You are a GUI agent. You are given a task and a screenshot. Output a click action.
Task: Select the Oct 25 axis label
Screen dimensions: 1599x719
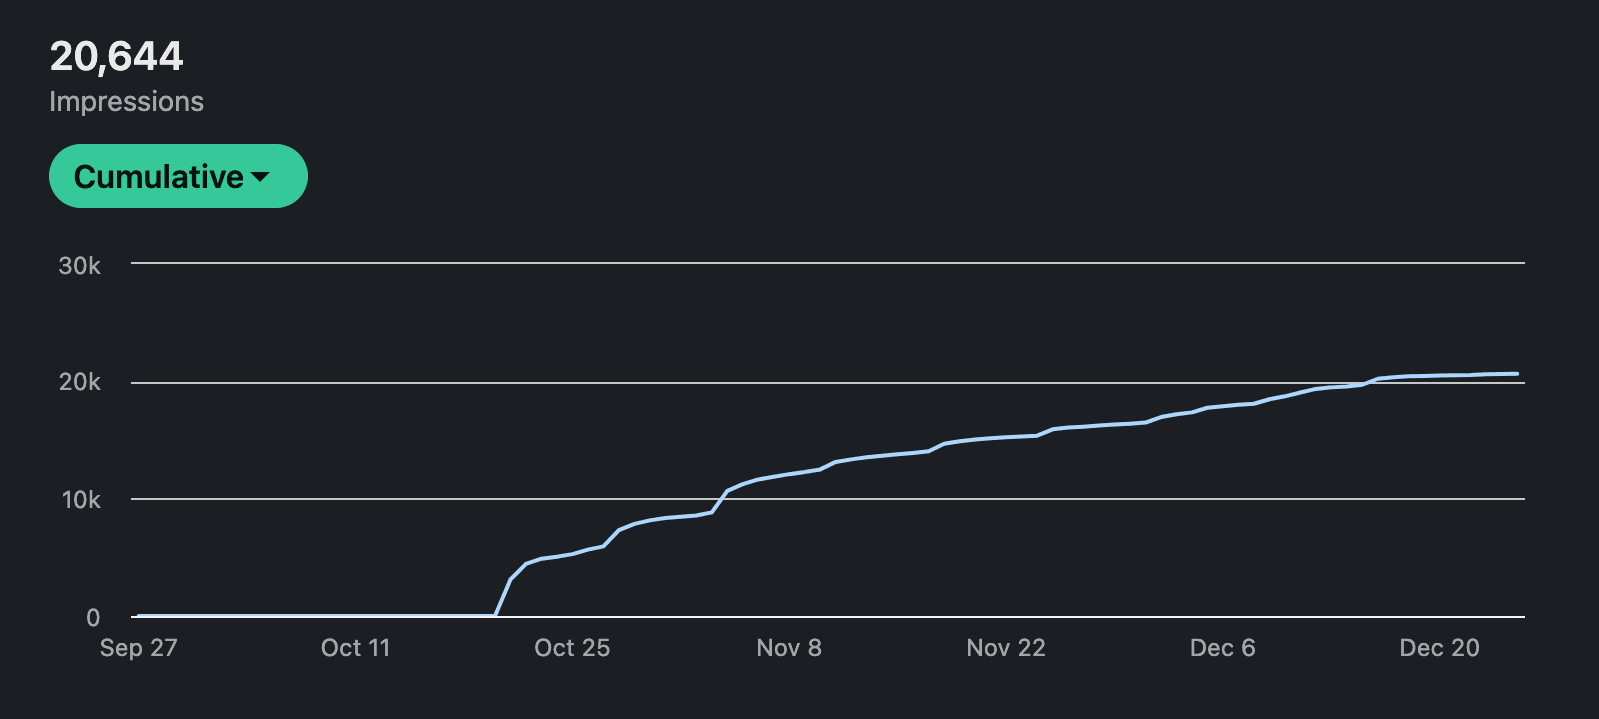click(x=572, y=648)
